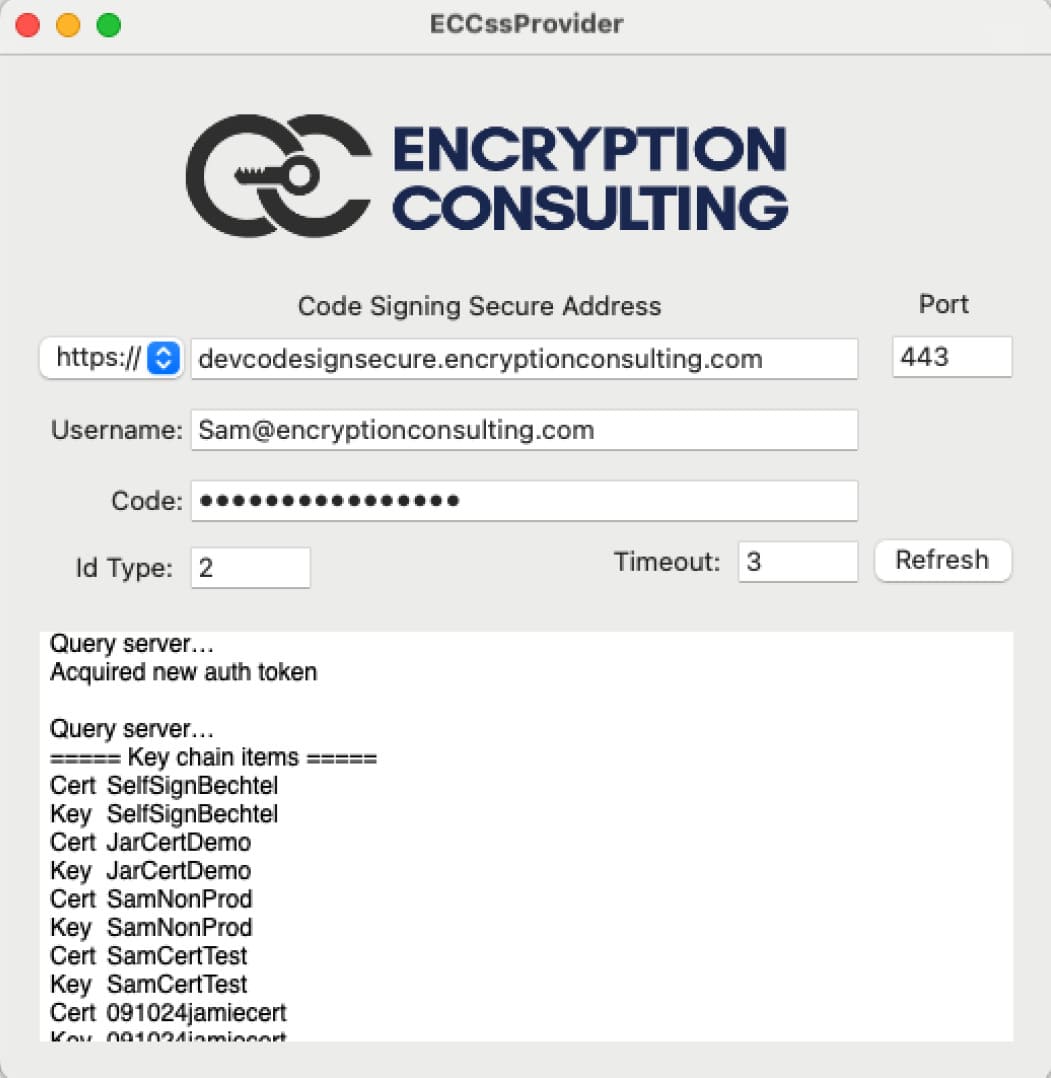
Task: Click the Encryption Consulting wordmark text
Action: (590, 178)
